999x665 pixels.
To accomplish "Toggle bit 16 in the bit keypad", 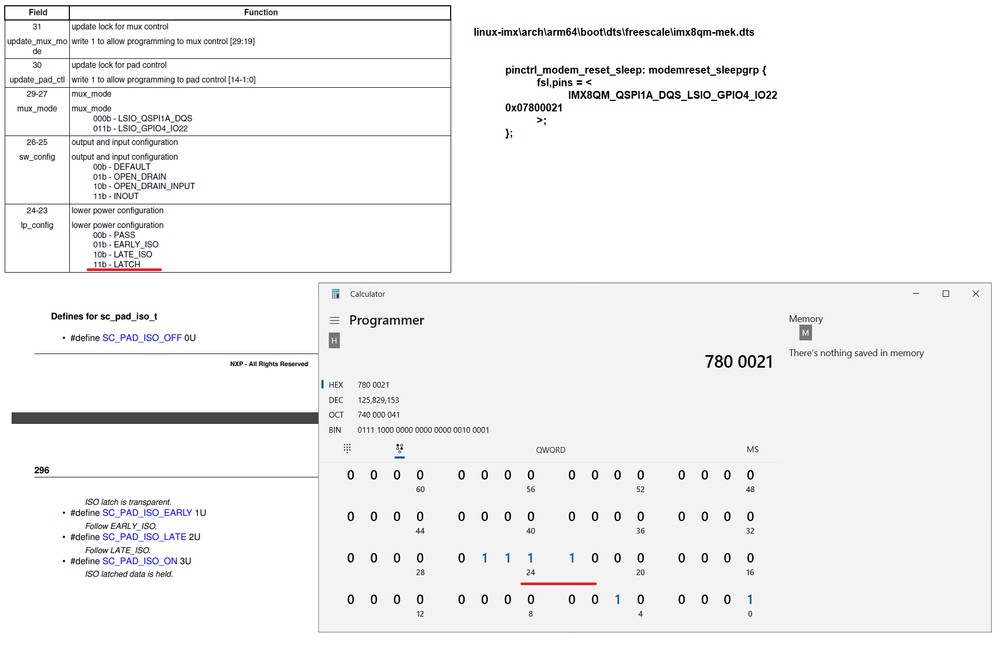I will tap(750, 558).
